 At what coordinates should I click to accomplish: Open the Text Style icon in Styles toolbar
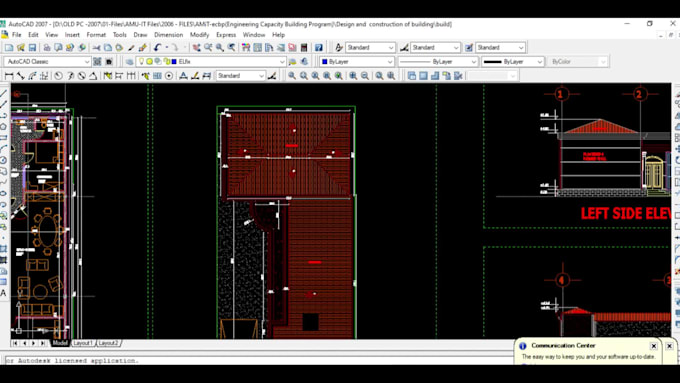(339, 47)
